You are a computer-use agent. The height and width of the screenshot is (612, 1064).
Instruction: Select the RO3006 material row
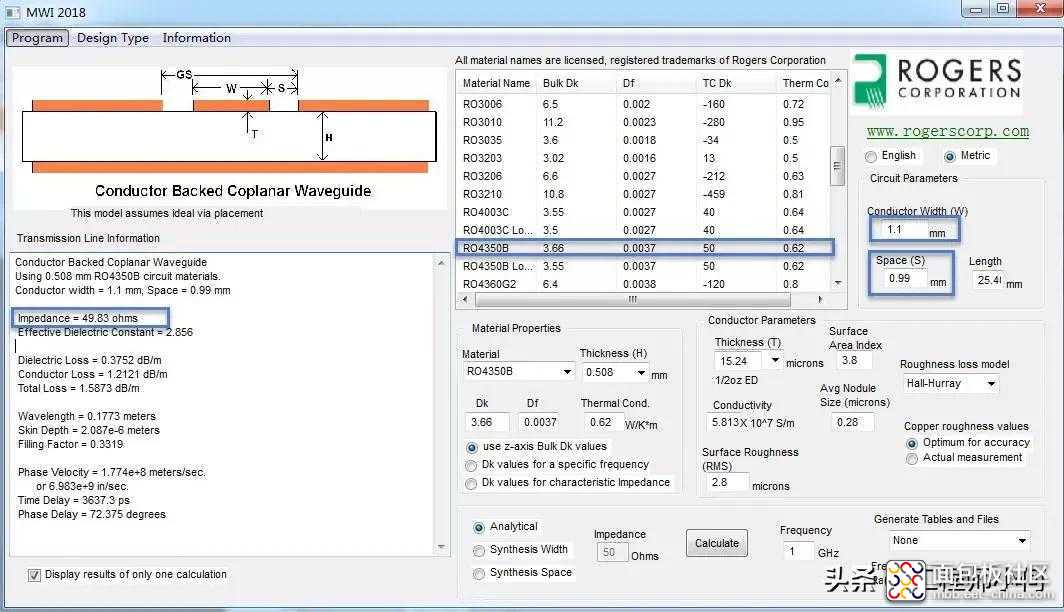[x=643, y=104]
